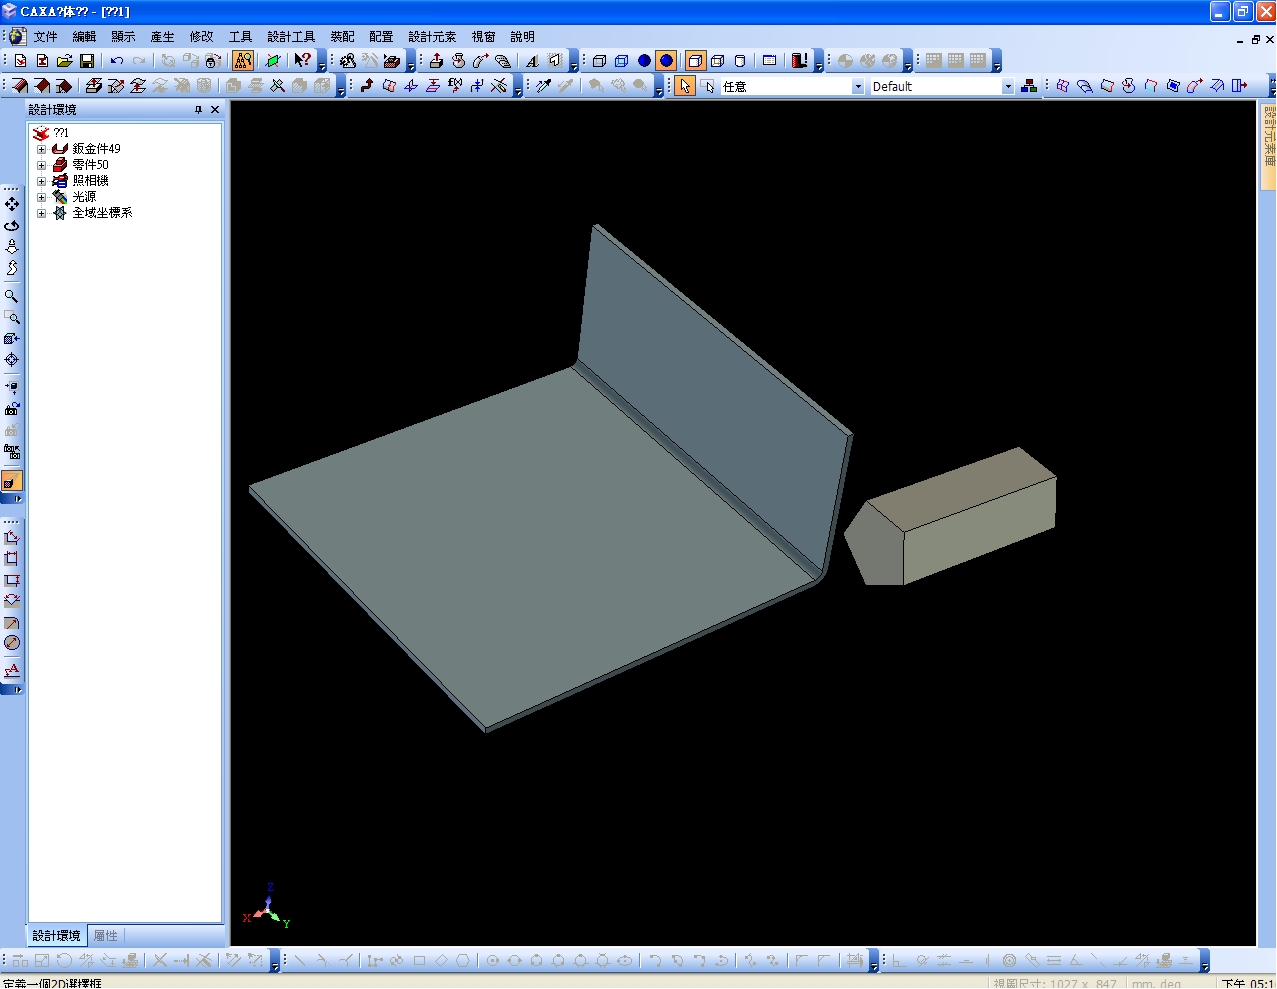This screenshot has width=1277, height=989.
Task: Click the small block part in viewport
Action: click(952, 517)
